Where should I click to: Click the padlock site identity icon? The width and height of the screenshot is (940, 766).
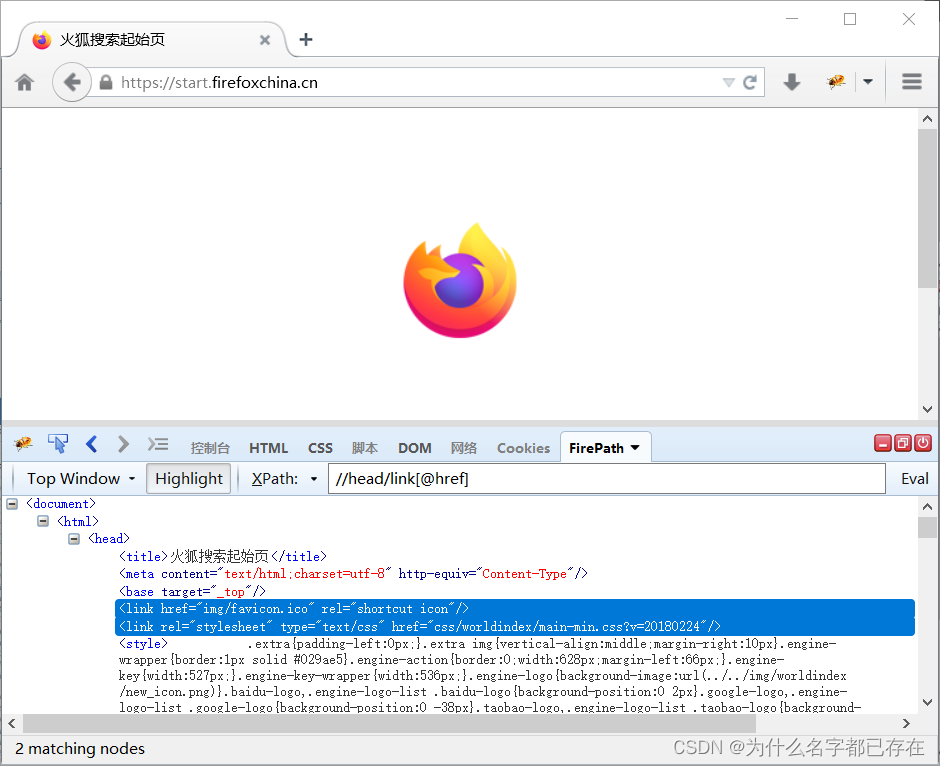coord(106,82)
